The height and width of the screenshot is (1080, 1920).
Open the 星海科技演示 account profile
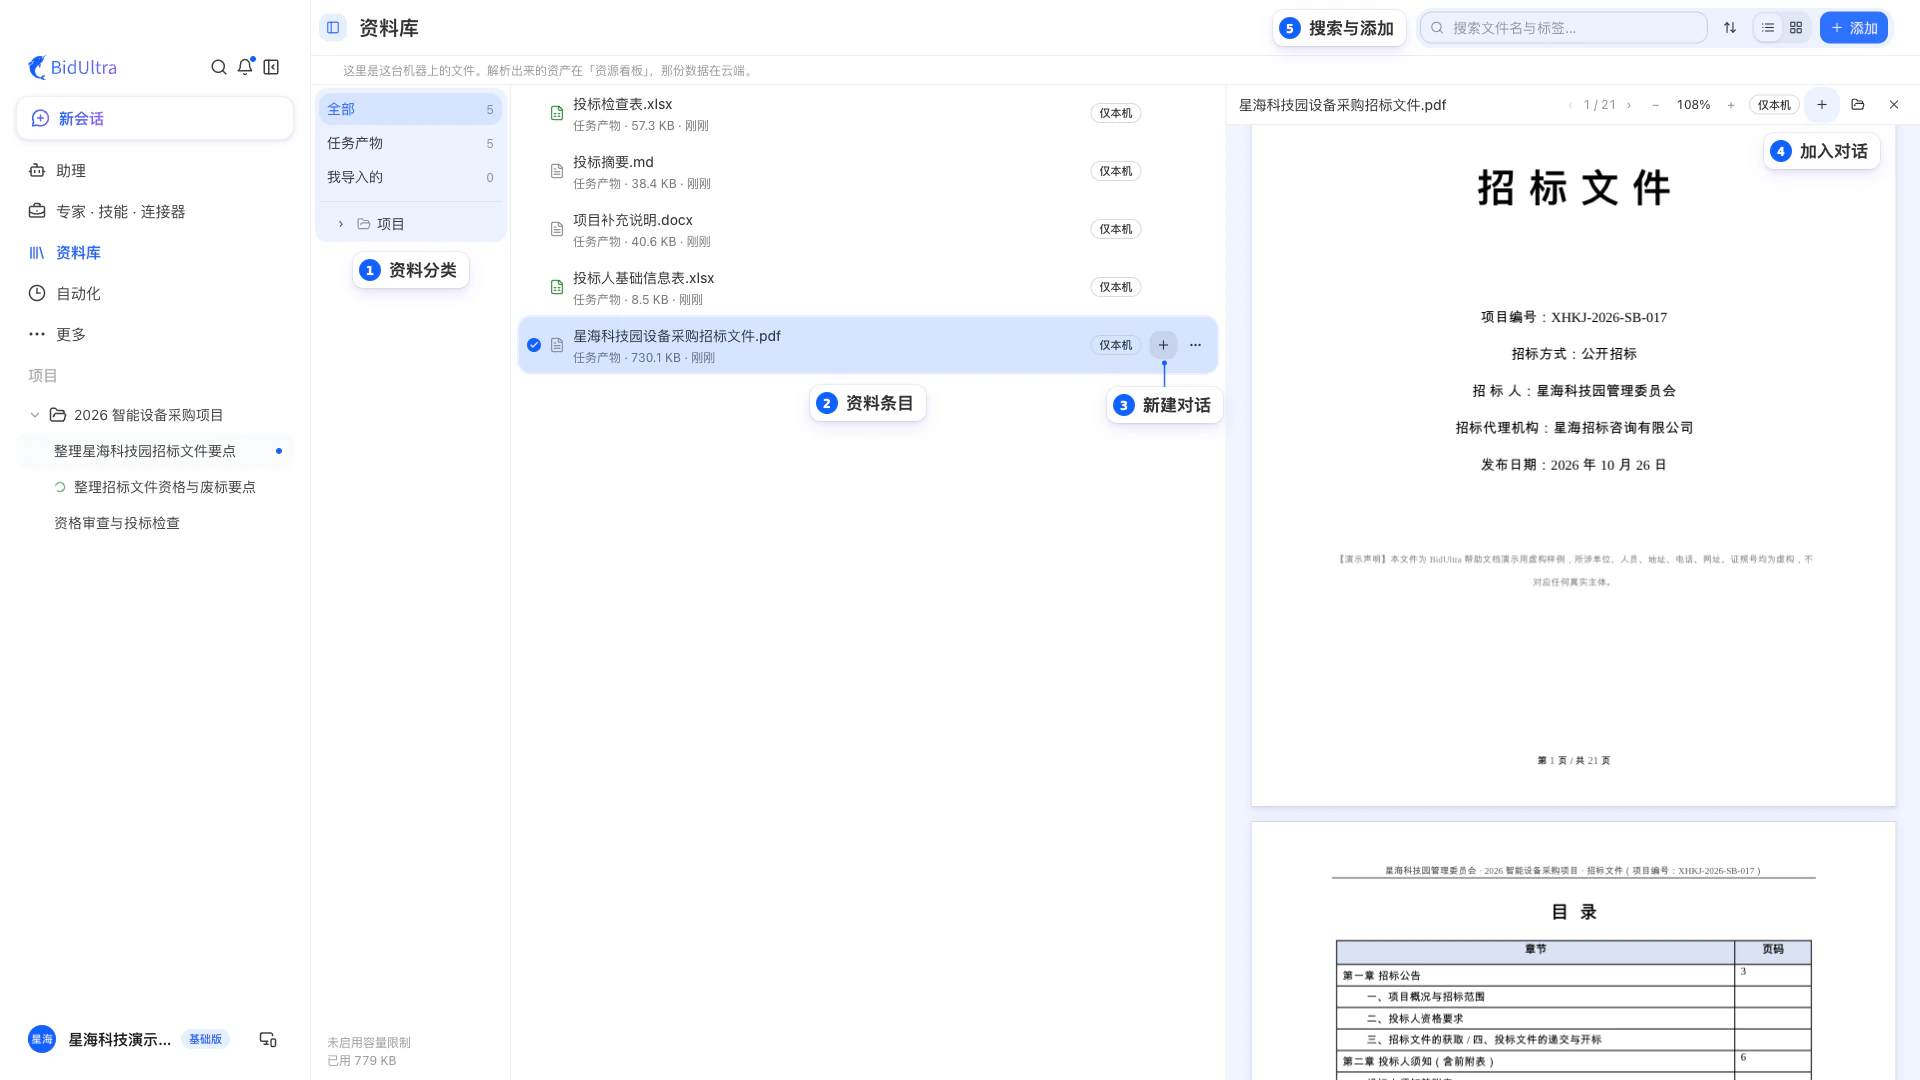129,1040
